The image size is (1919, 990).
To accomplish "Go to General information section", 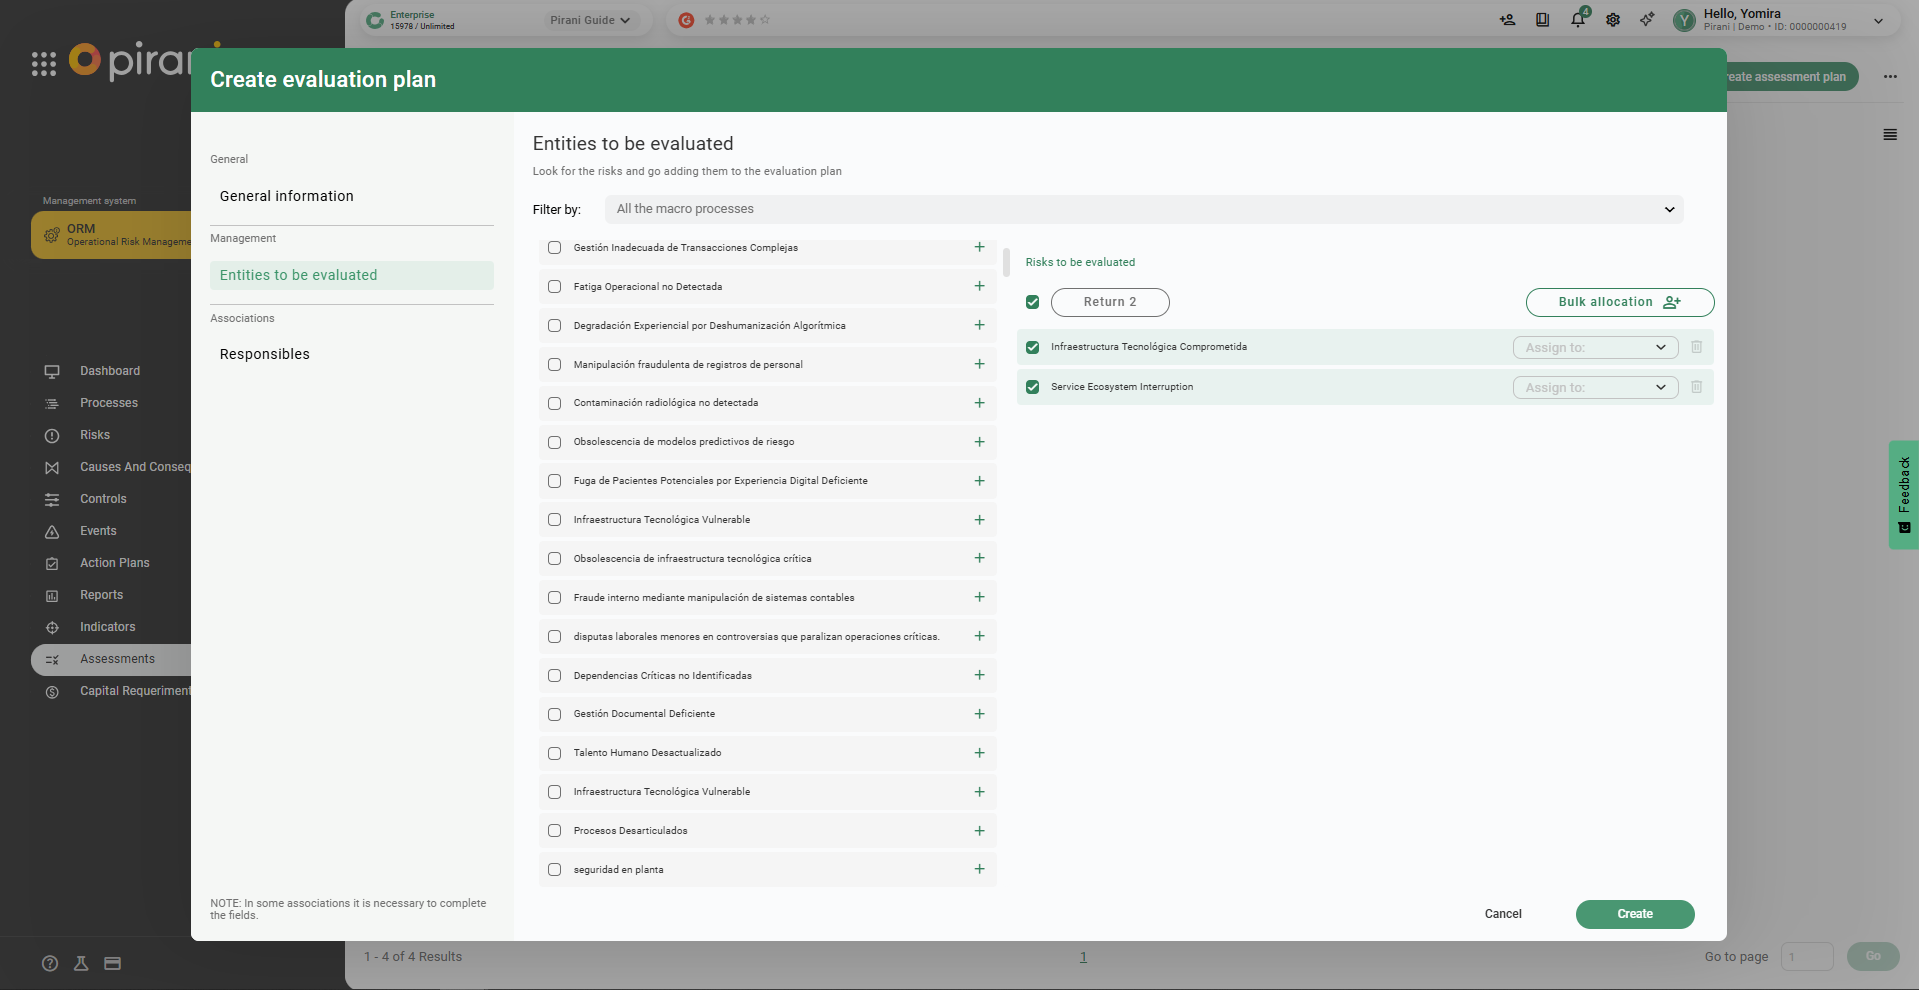I will 287,196.
